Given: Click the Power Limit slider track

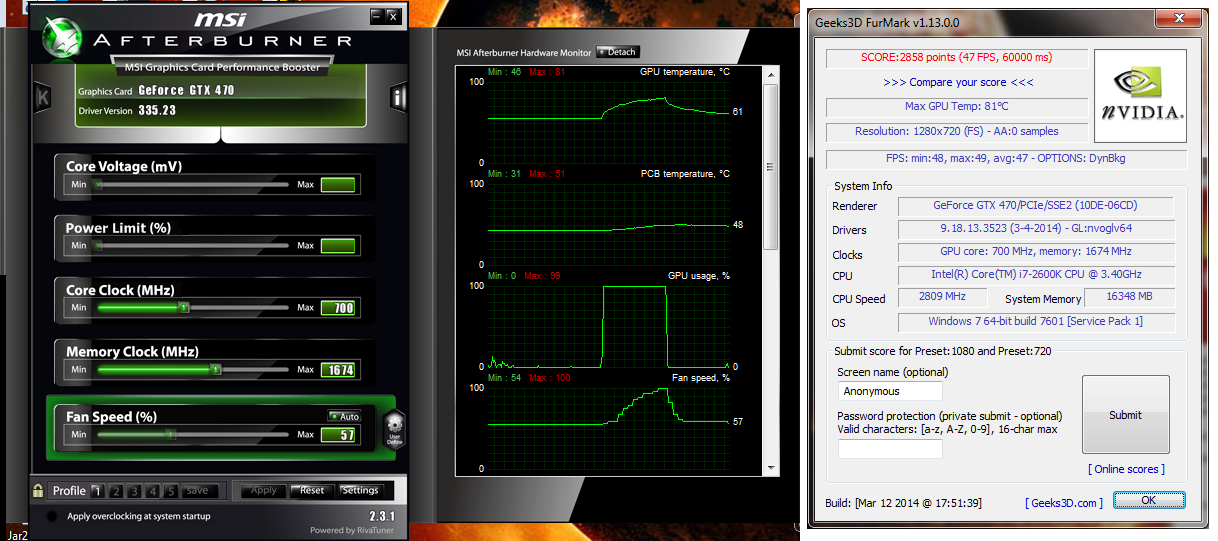Looking at the screenshot, I should 191,246.
